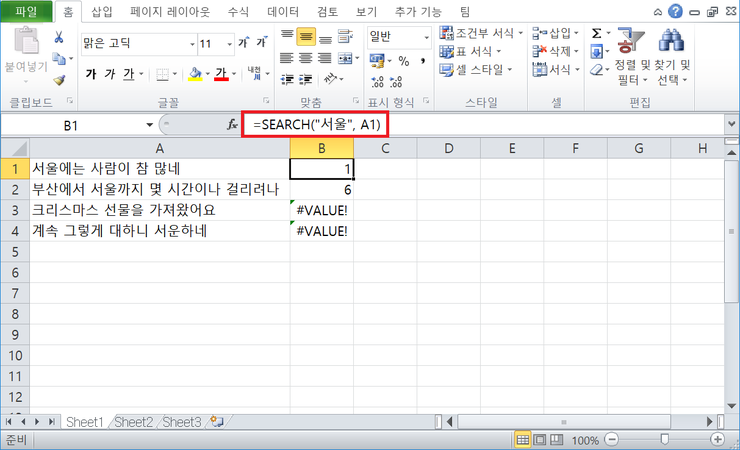Click the format painter brush icon

59,80
